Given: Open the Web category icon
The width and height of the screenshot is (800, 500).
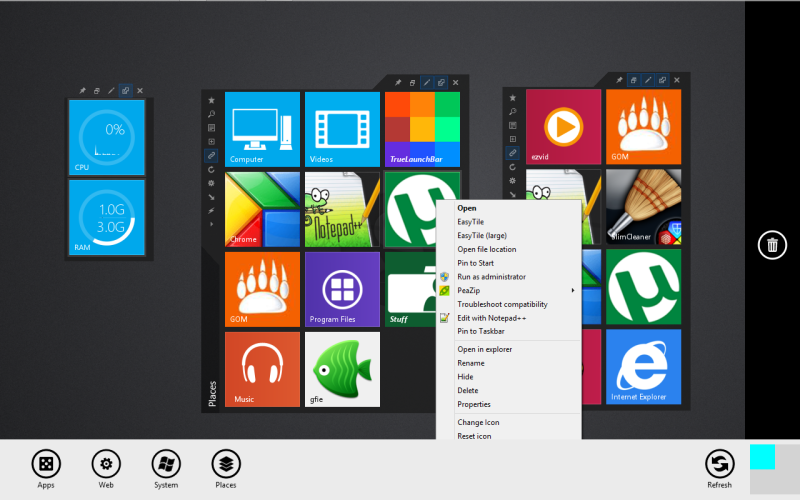Looking at the screenshot, I should 106,464.
